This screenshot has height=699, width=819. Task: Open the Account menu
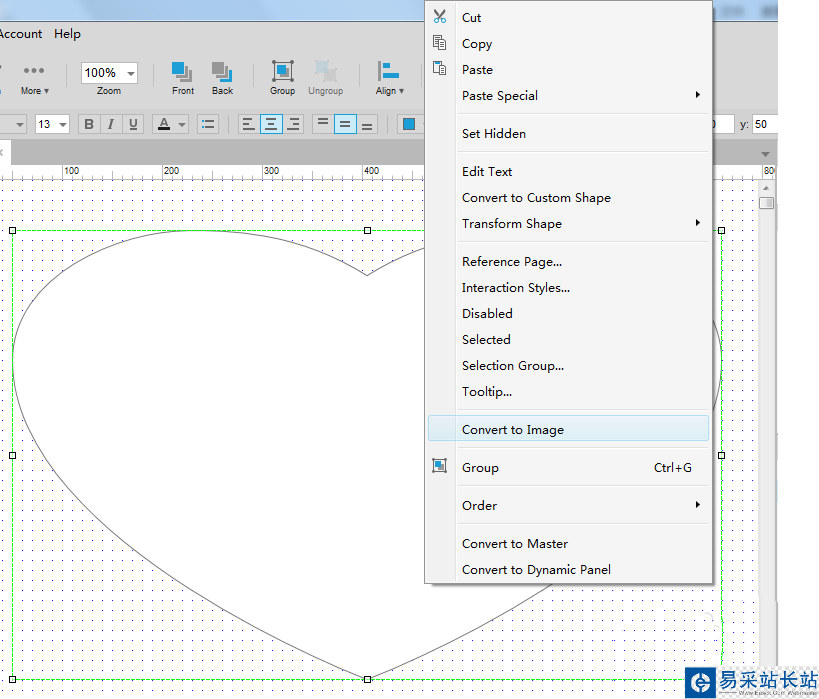pos(21,34)
